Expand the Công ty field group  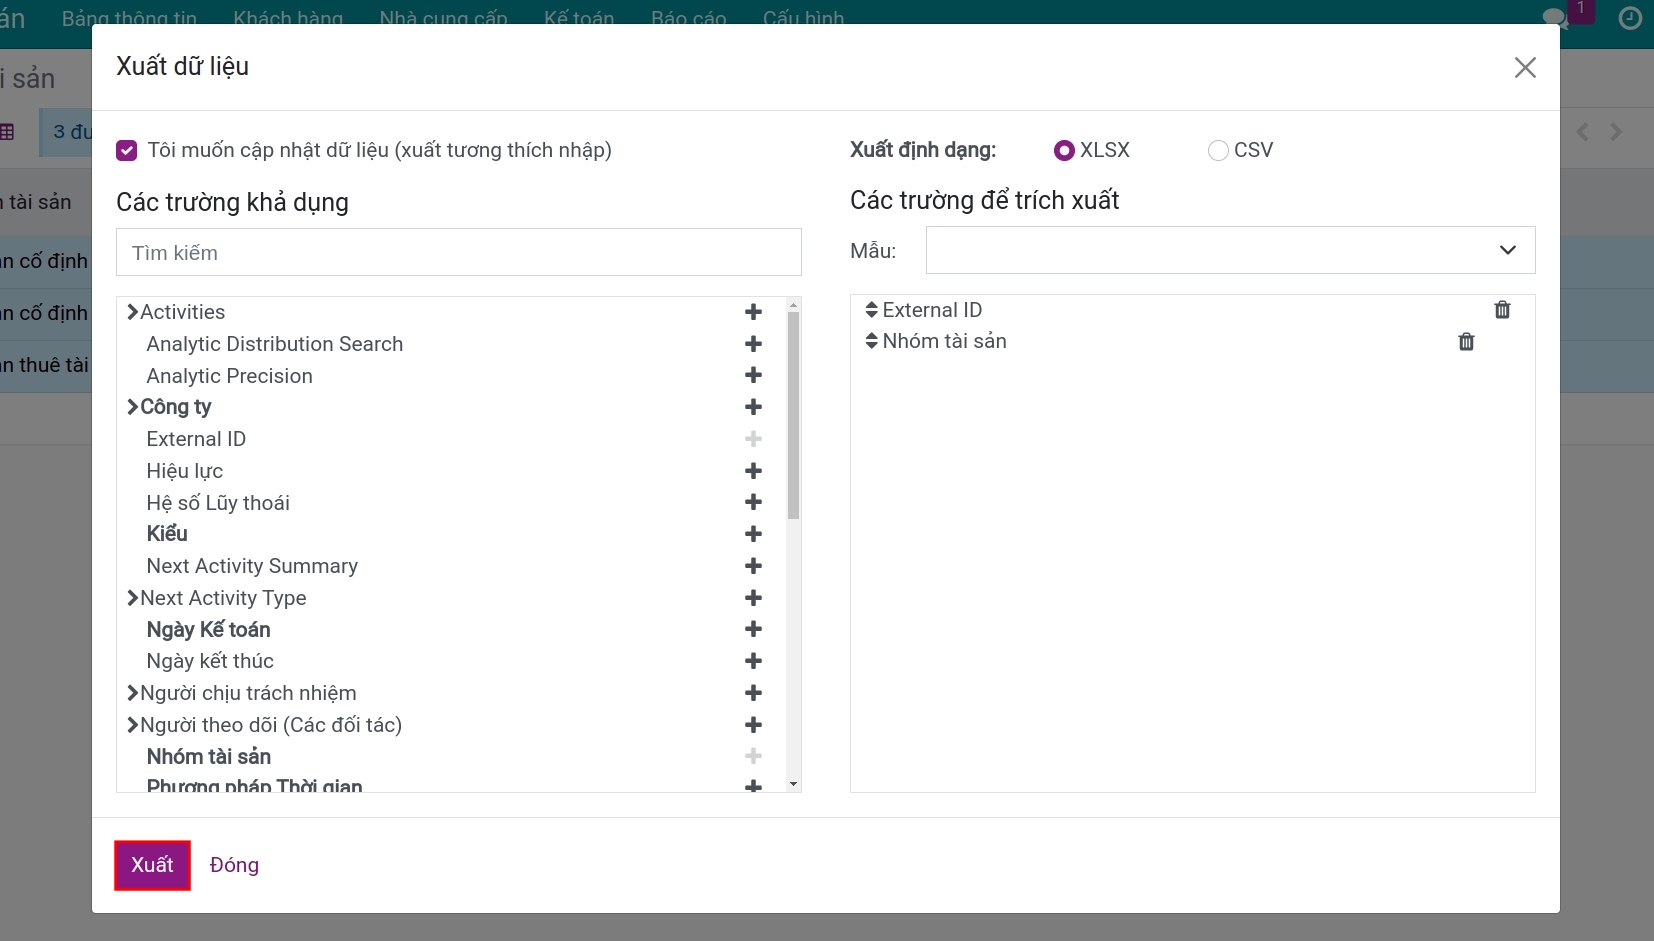tap(132, 407)
